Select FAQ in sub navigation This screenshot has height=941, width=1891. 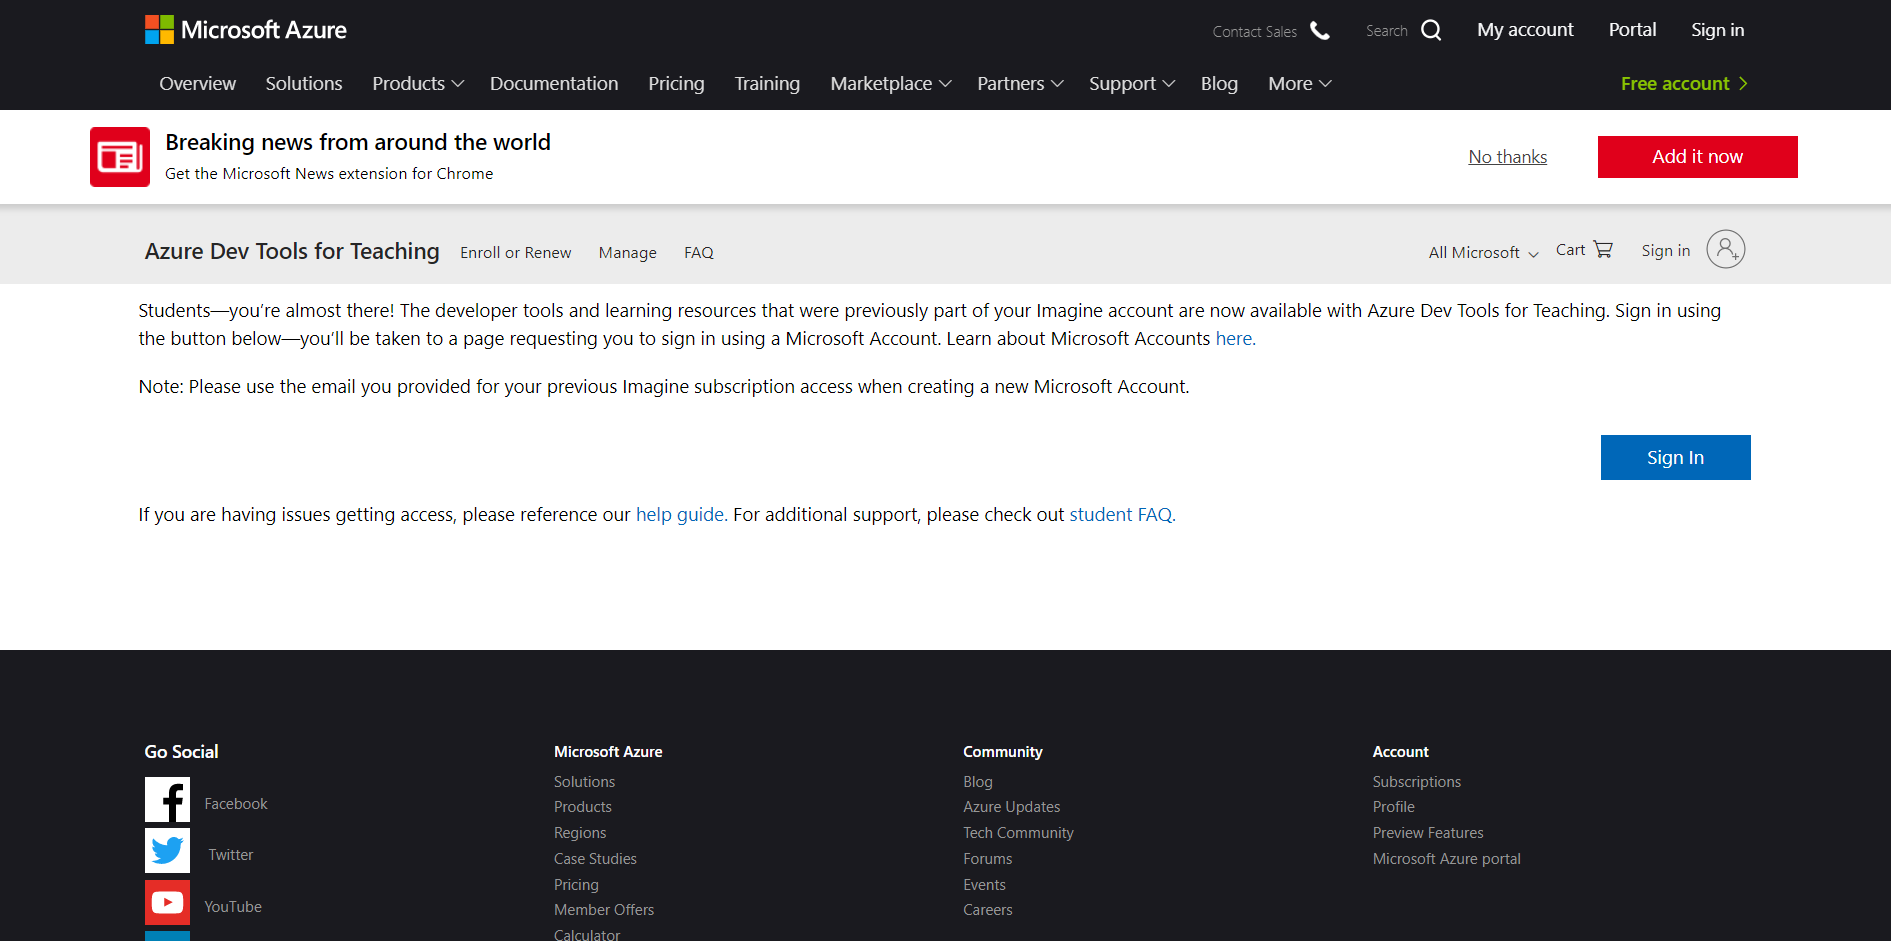pyautogui.click(x=699, y=253)
